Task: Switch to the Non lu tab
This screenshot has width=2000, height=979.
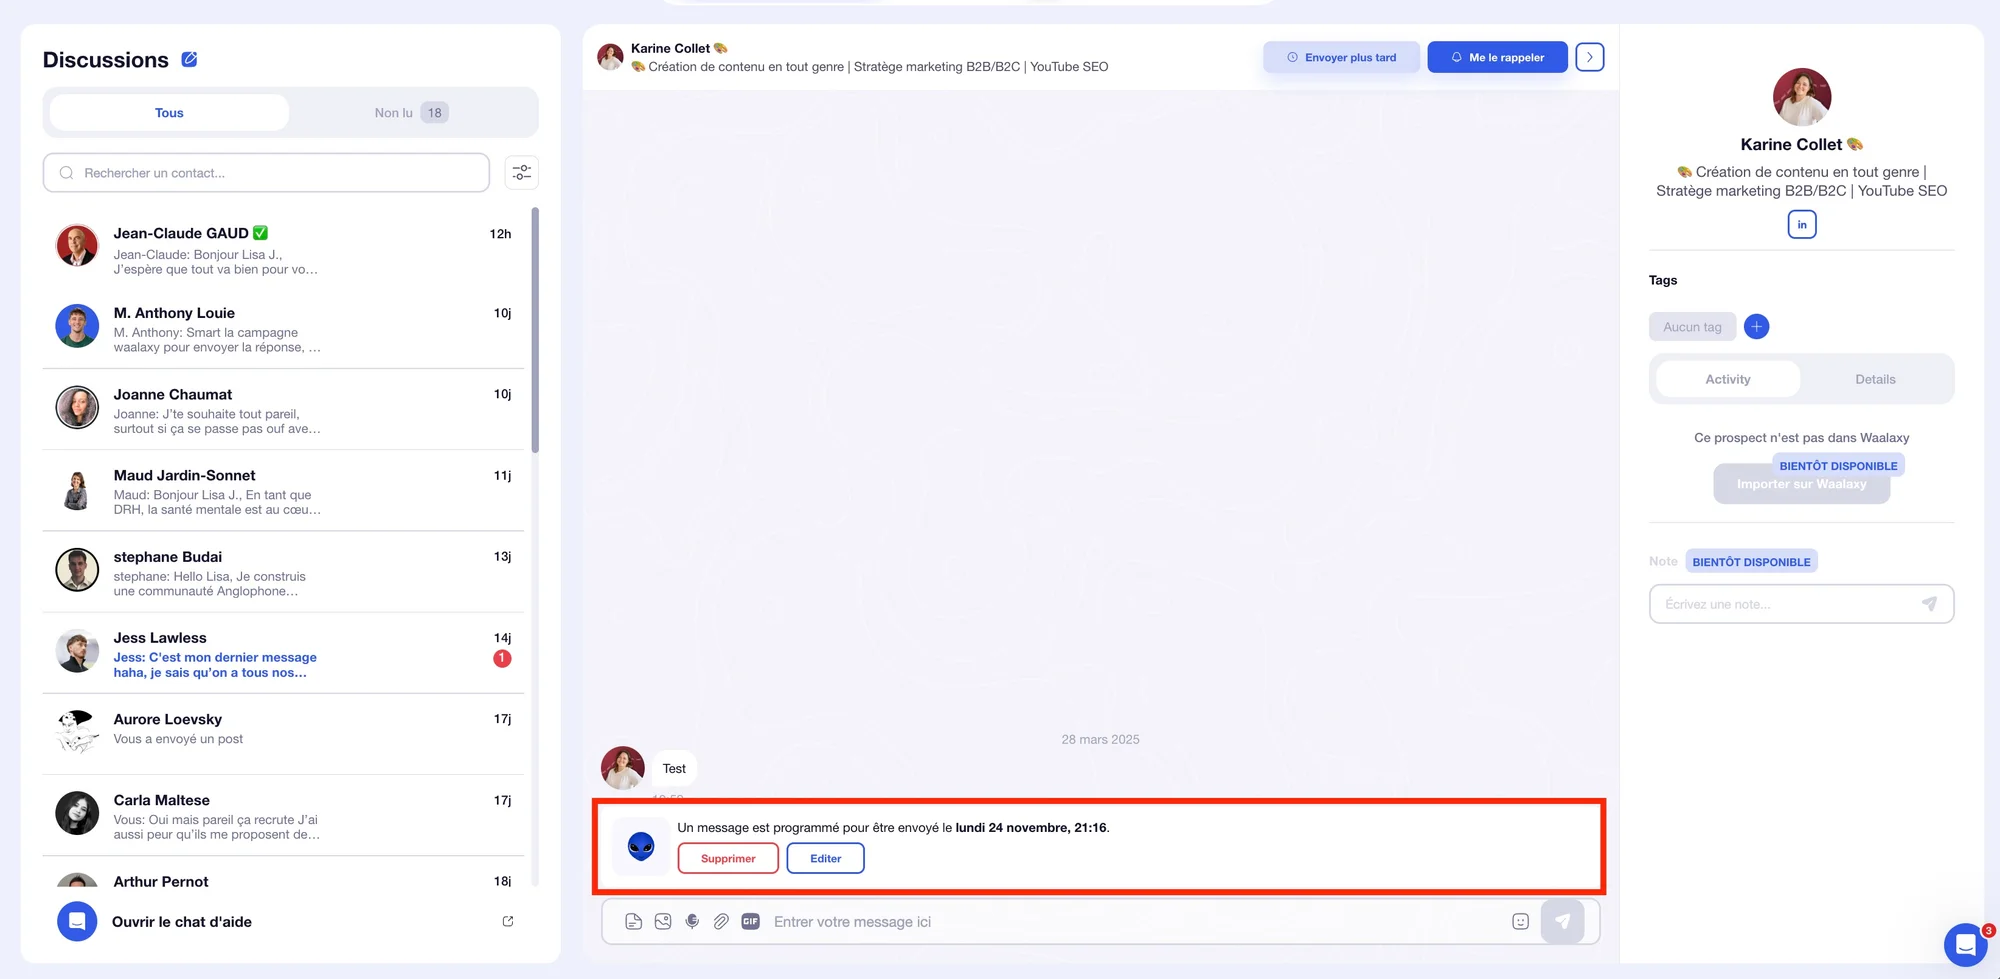Action: click(x=411, y=113)
